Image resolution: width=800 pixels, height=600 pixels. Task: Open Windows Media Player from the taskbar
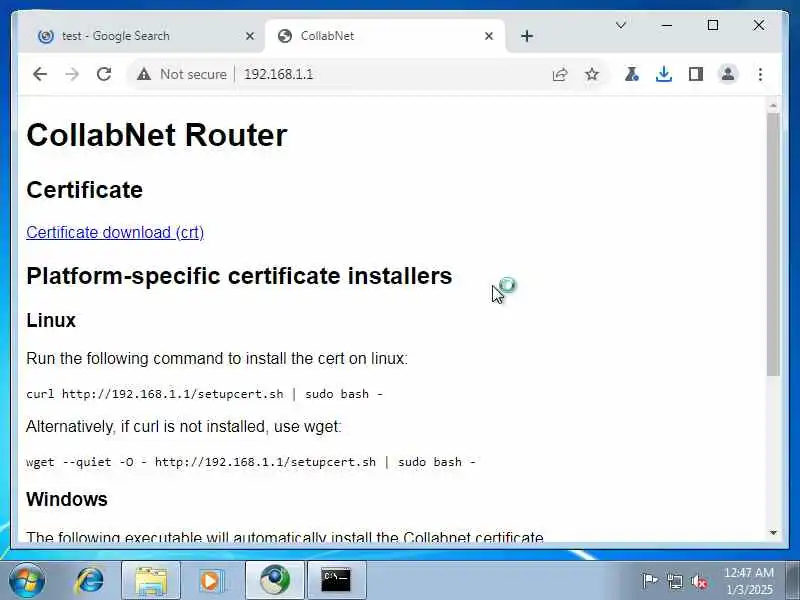pos(211,580)
